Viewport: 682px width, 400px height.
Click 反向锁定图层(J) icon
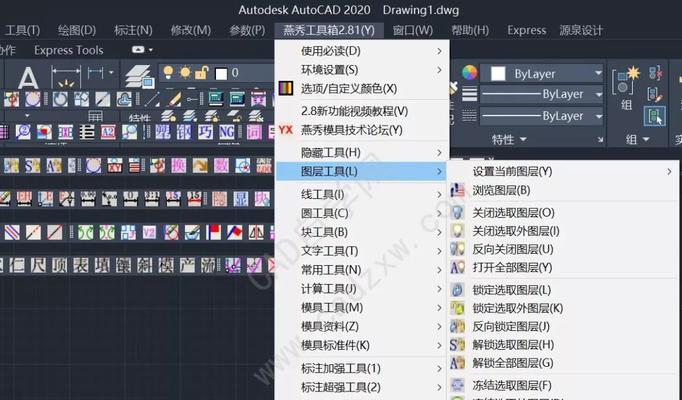pyautogui.click(x=457, y=326)
